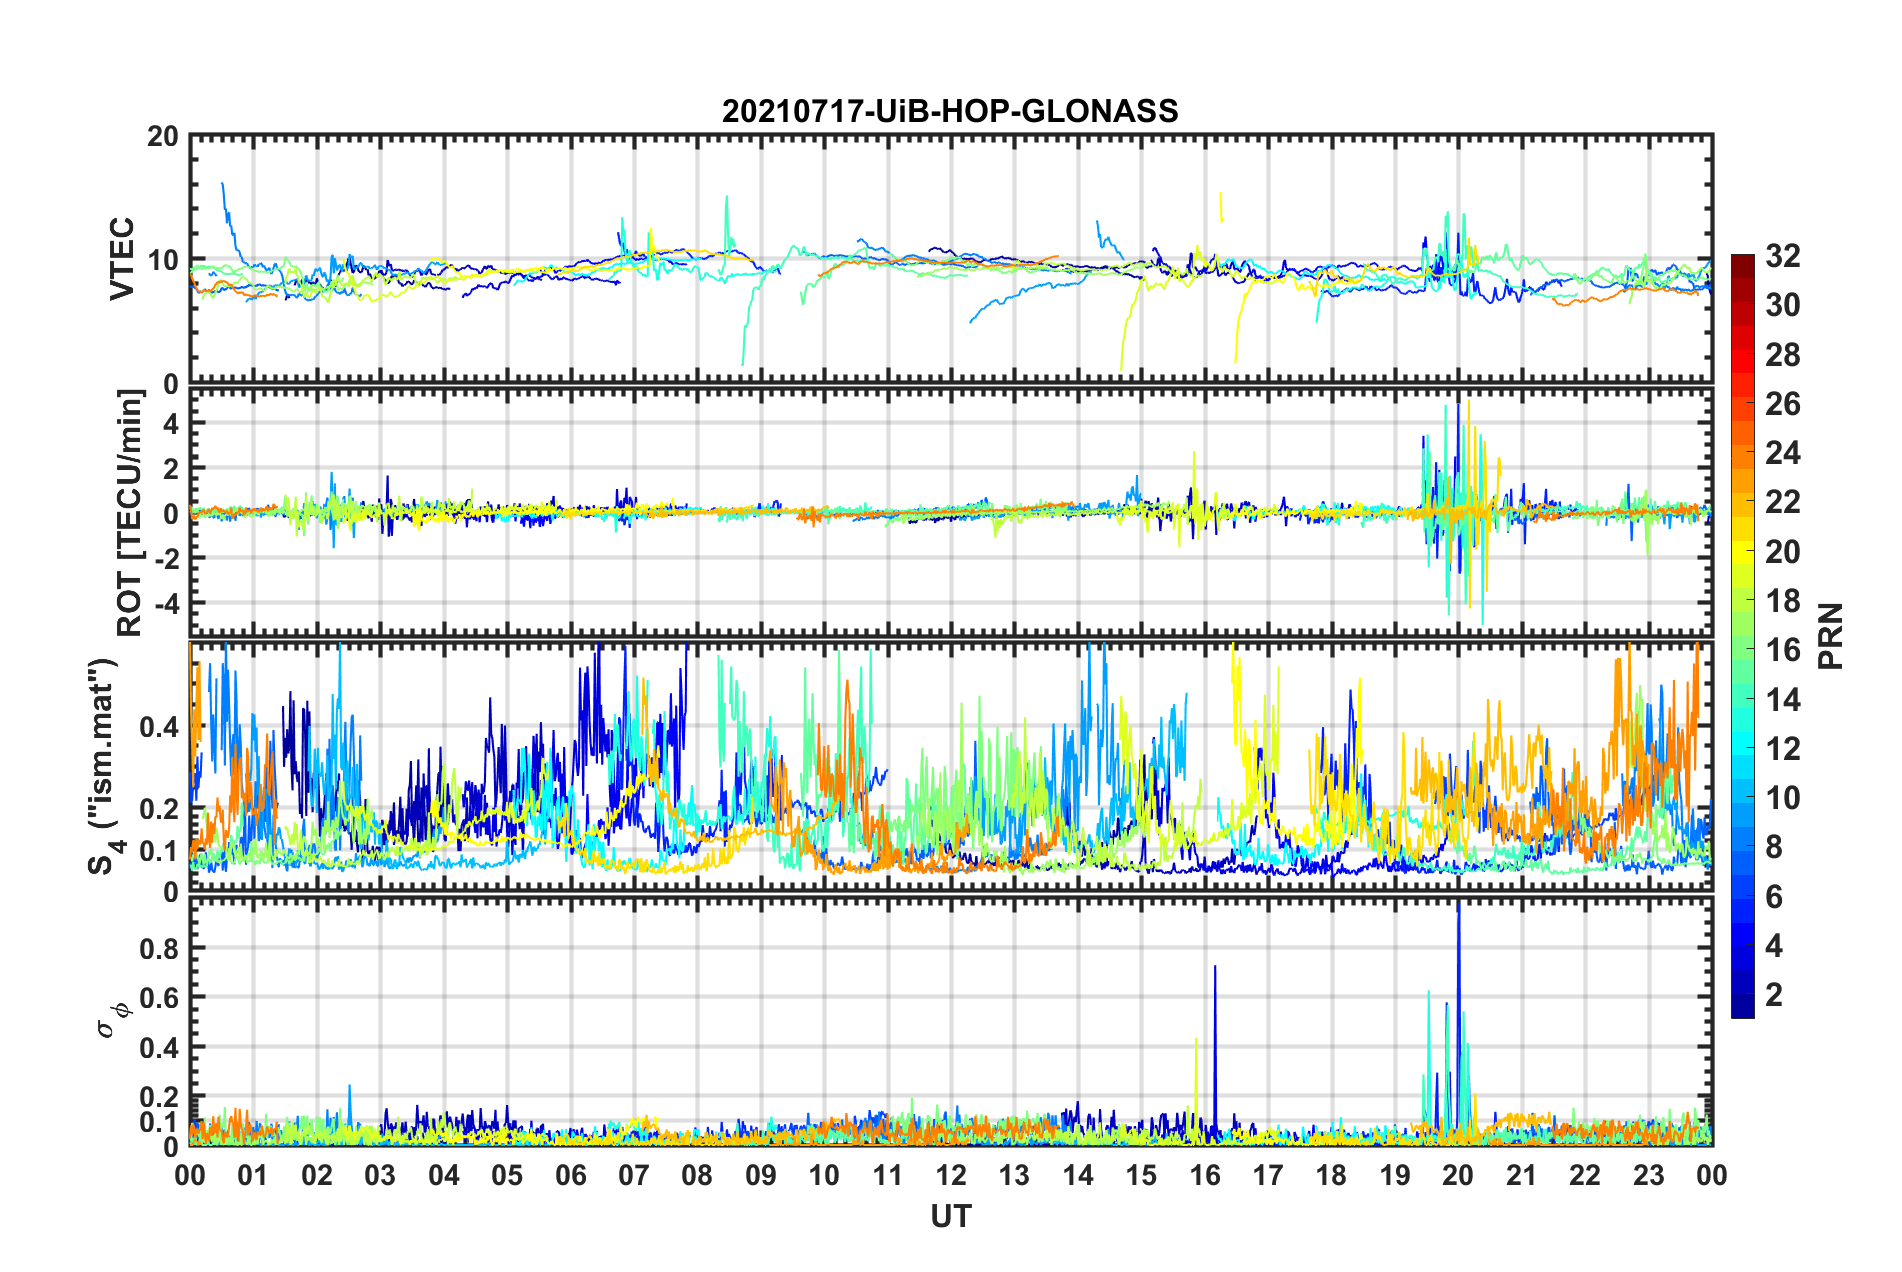Select colorbar tick label "32"

[x=1782, y=256]
